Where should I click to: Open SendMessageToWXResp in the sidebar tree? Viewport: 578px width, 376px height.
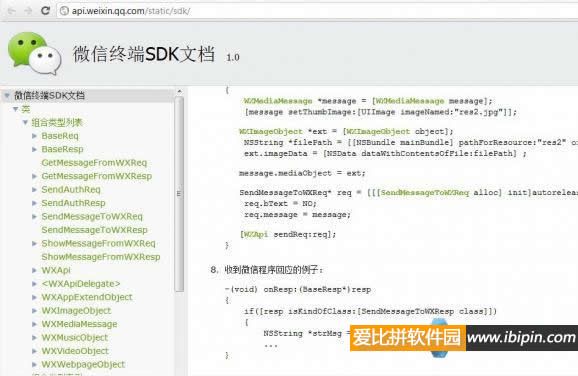coord(94,230)
